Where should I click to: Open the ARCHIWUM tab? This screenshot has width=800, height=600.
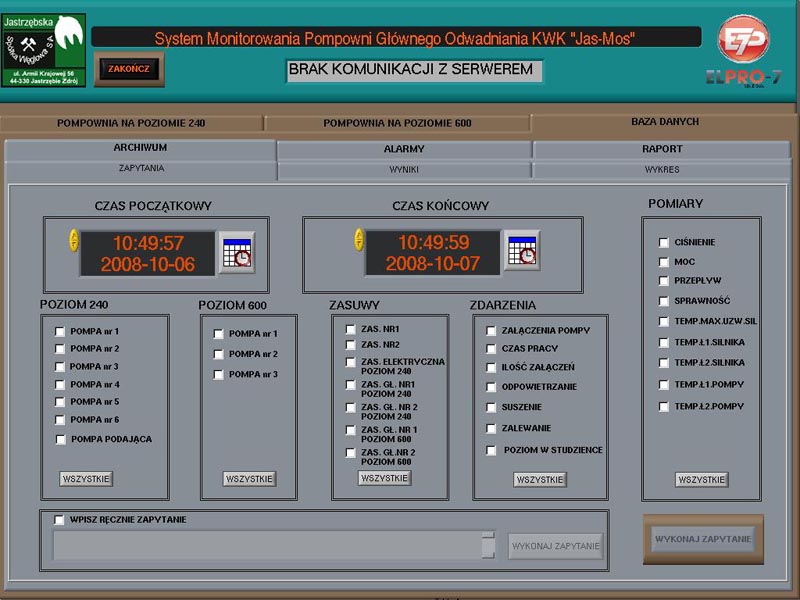(x=140, y=147)
